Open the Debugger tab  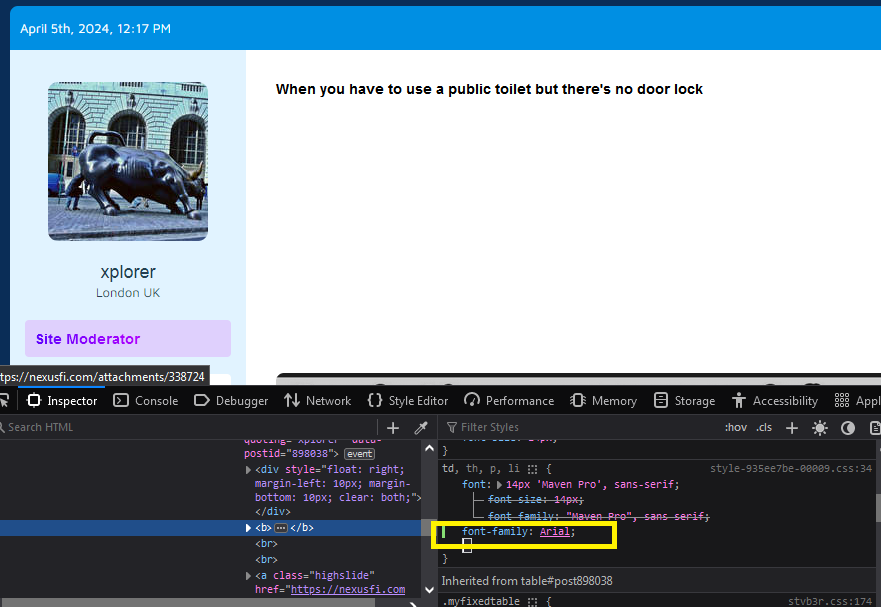coord(231,400)
